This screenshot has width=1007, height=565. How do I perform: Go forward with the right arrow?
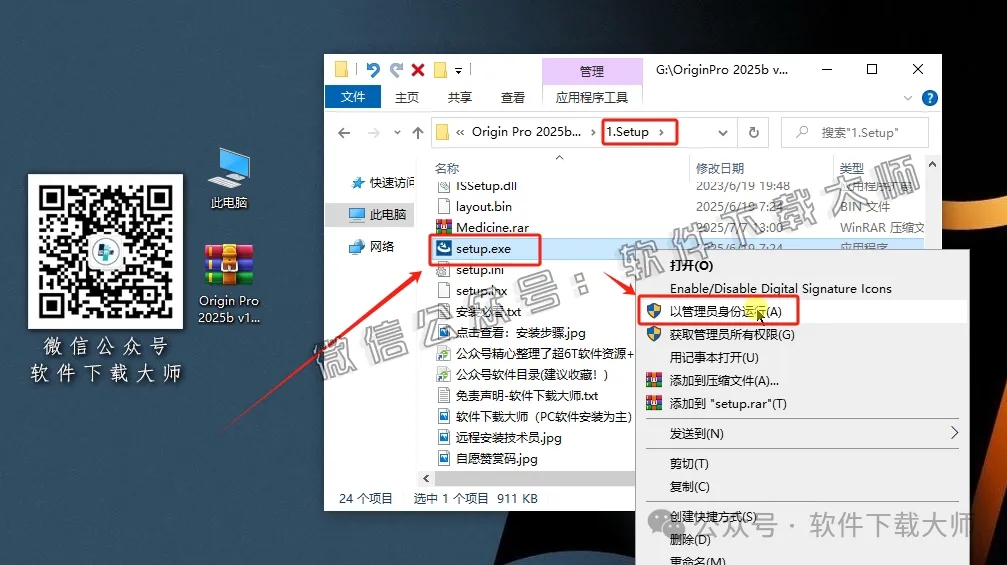pos(373,132)
